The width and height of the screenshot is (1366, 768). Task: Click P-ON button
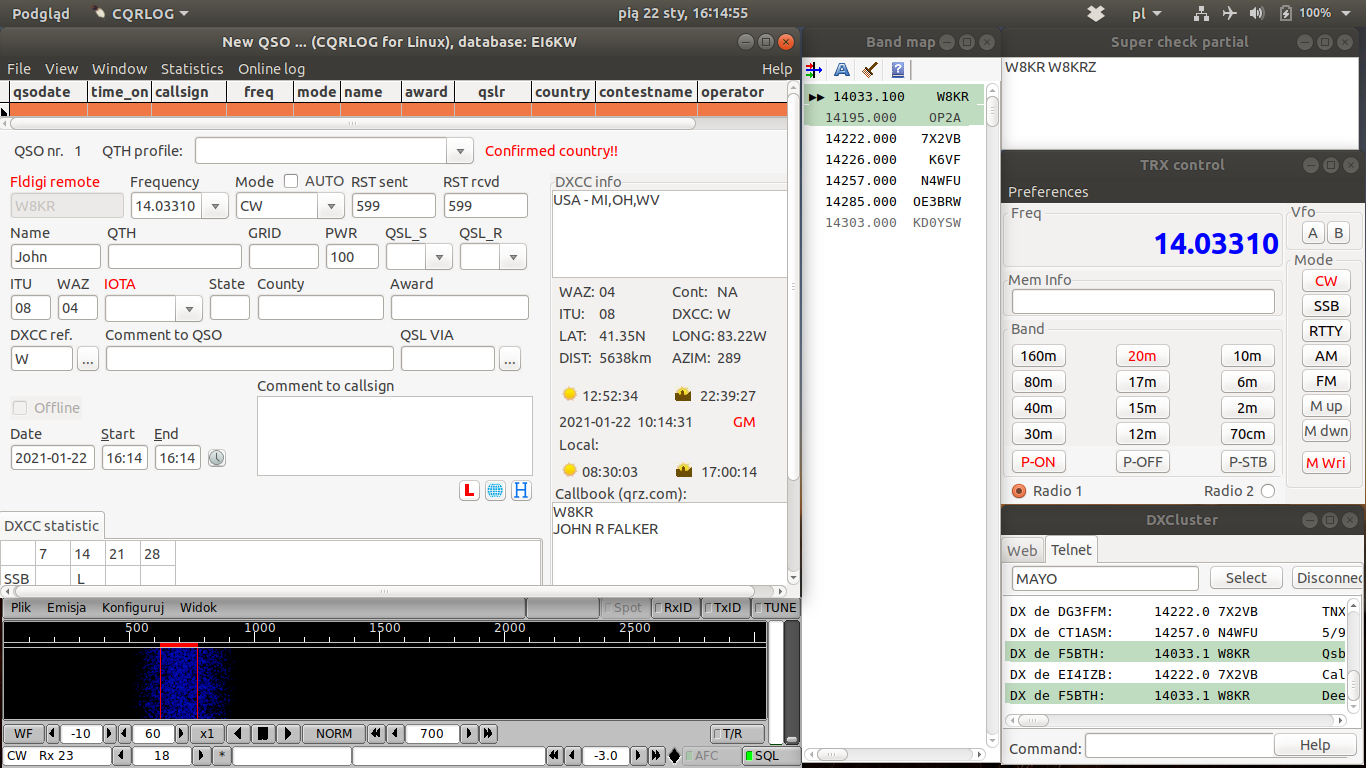click(x=1038, y=462)
